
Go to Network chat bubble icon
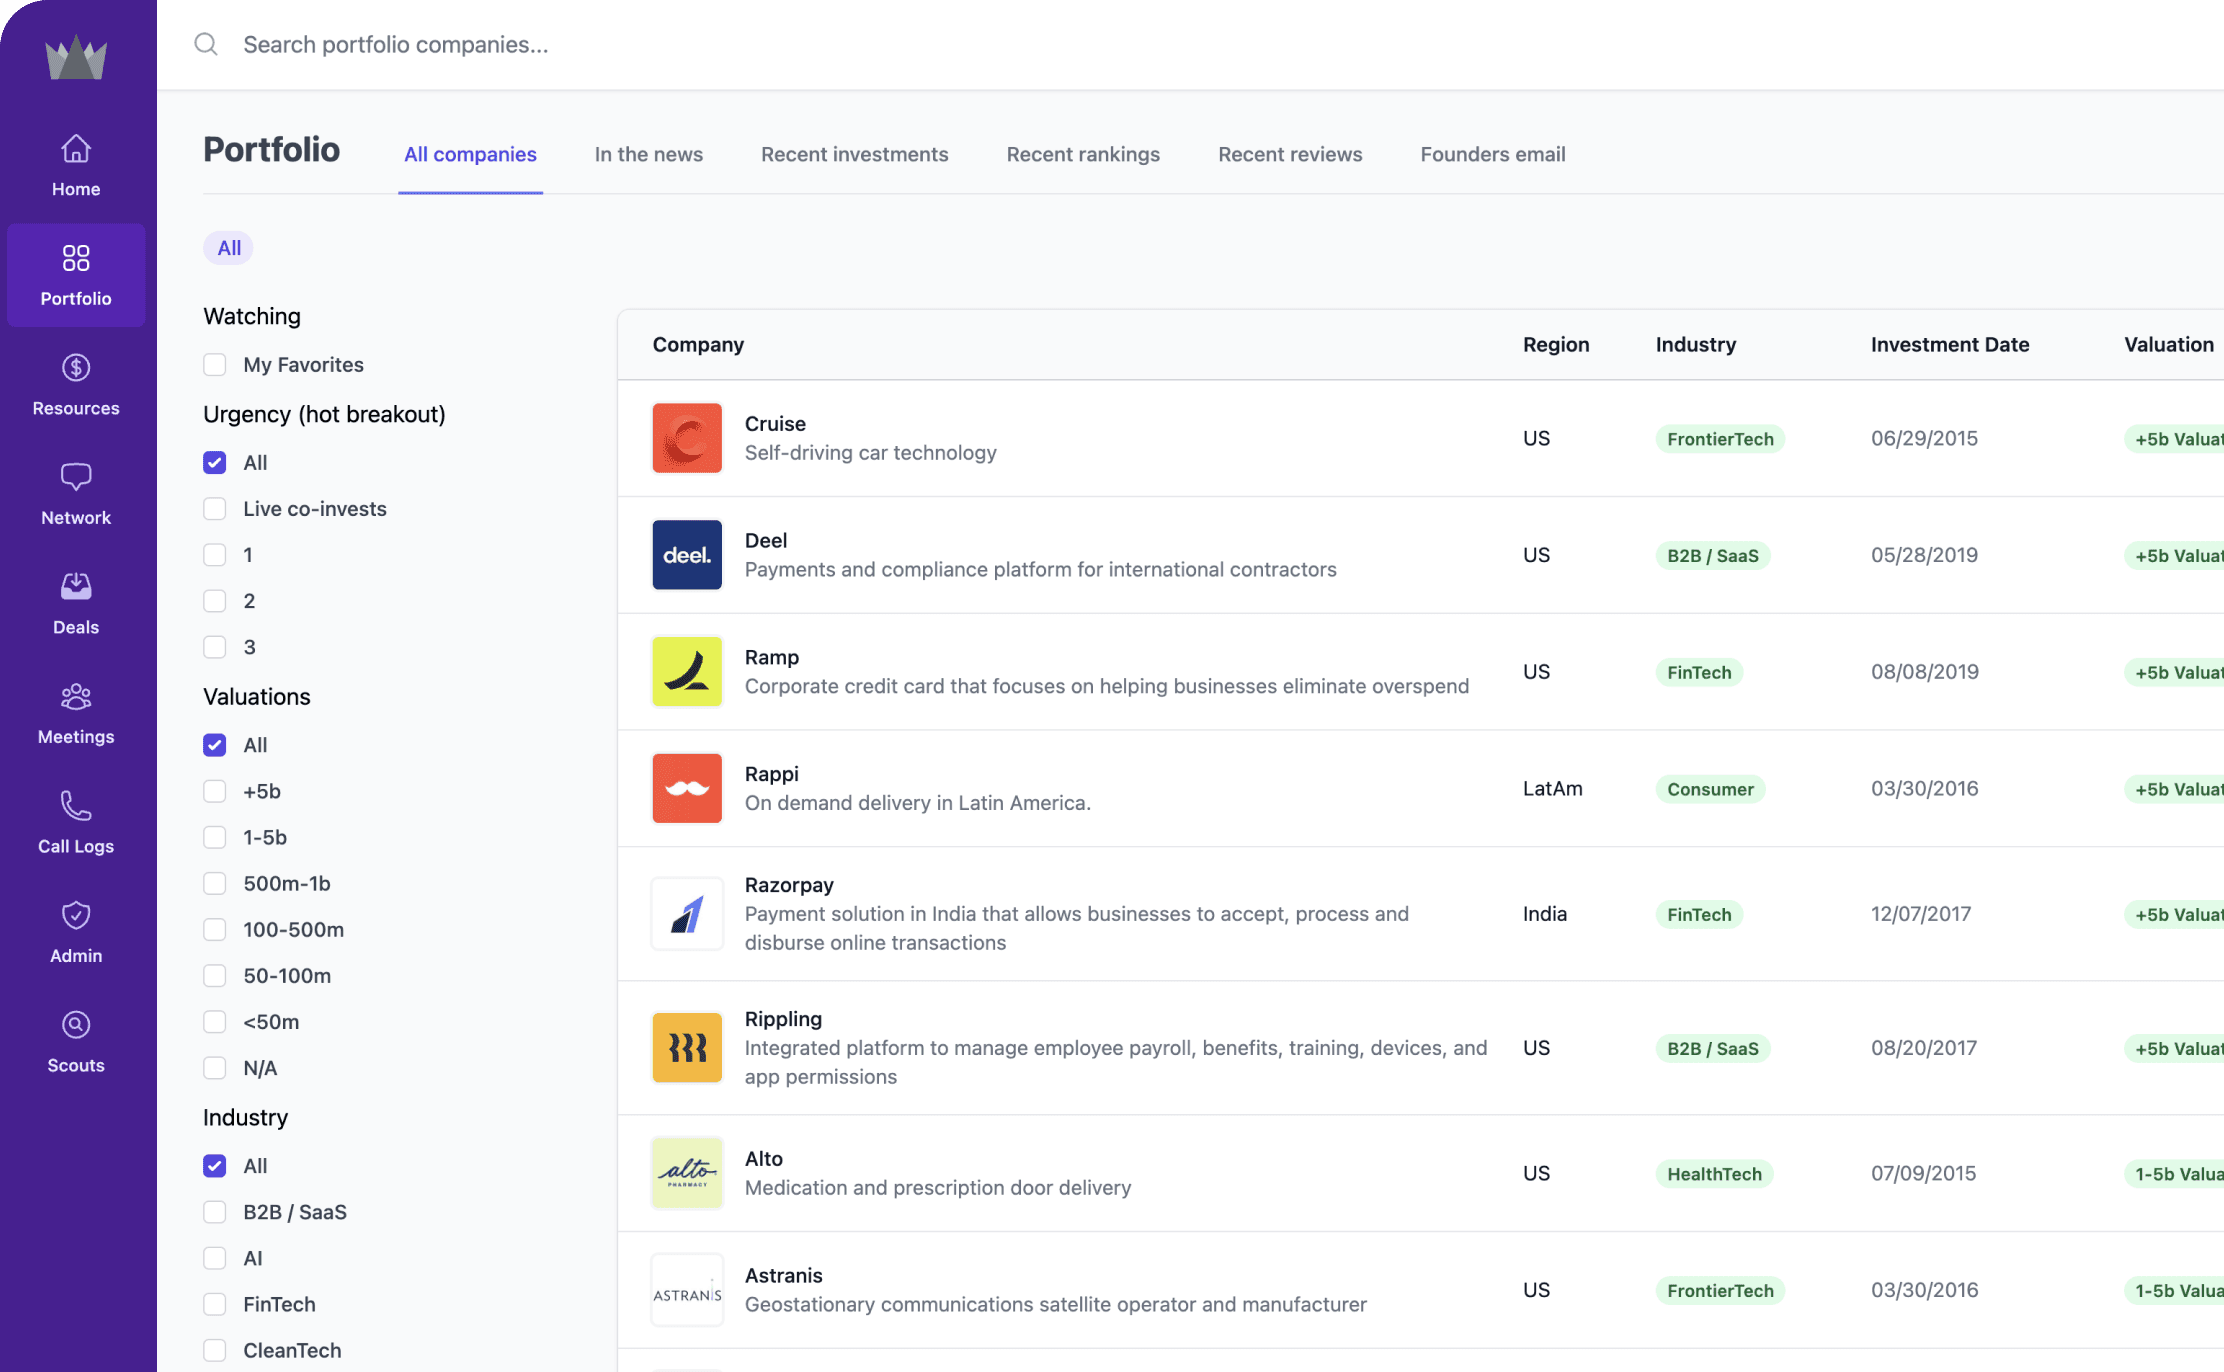click(x=76, y=477)
